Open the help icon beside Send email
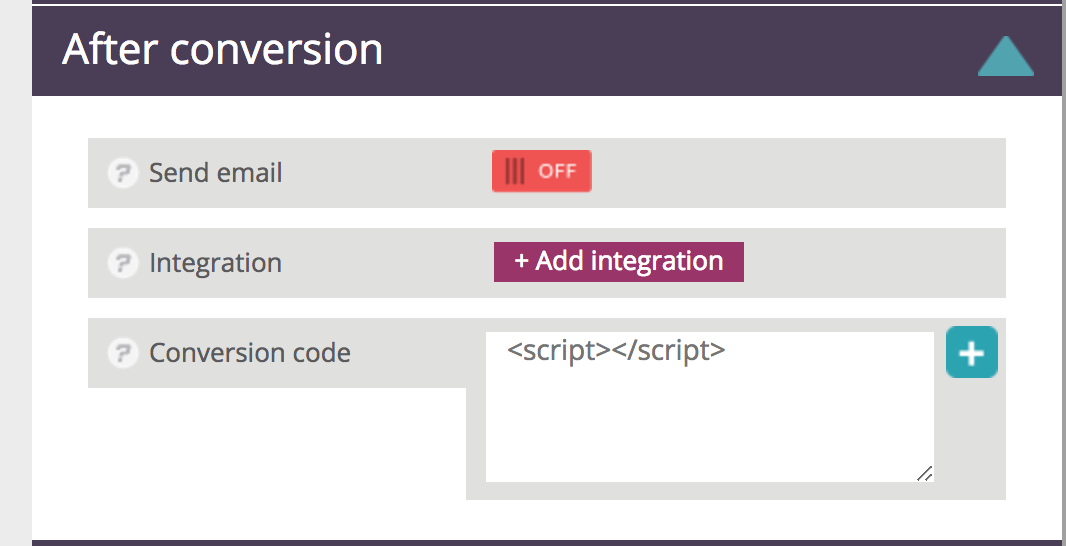Viewport: 1066px width, 546px height. tap(122, 173)
